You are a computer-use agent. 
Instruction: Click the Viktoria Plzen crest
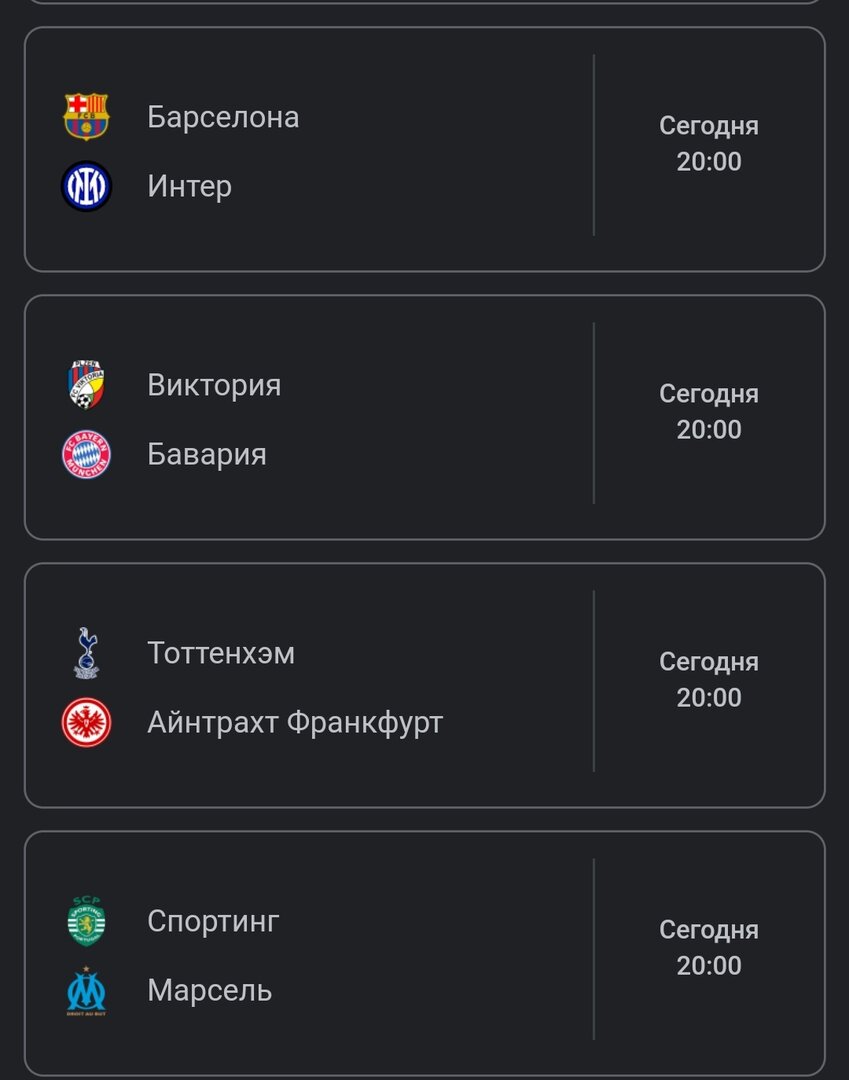86,385
